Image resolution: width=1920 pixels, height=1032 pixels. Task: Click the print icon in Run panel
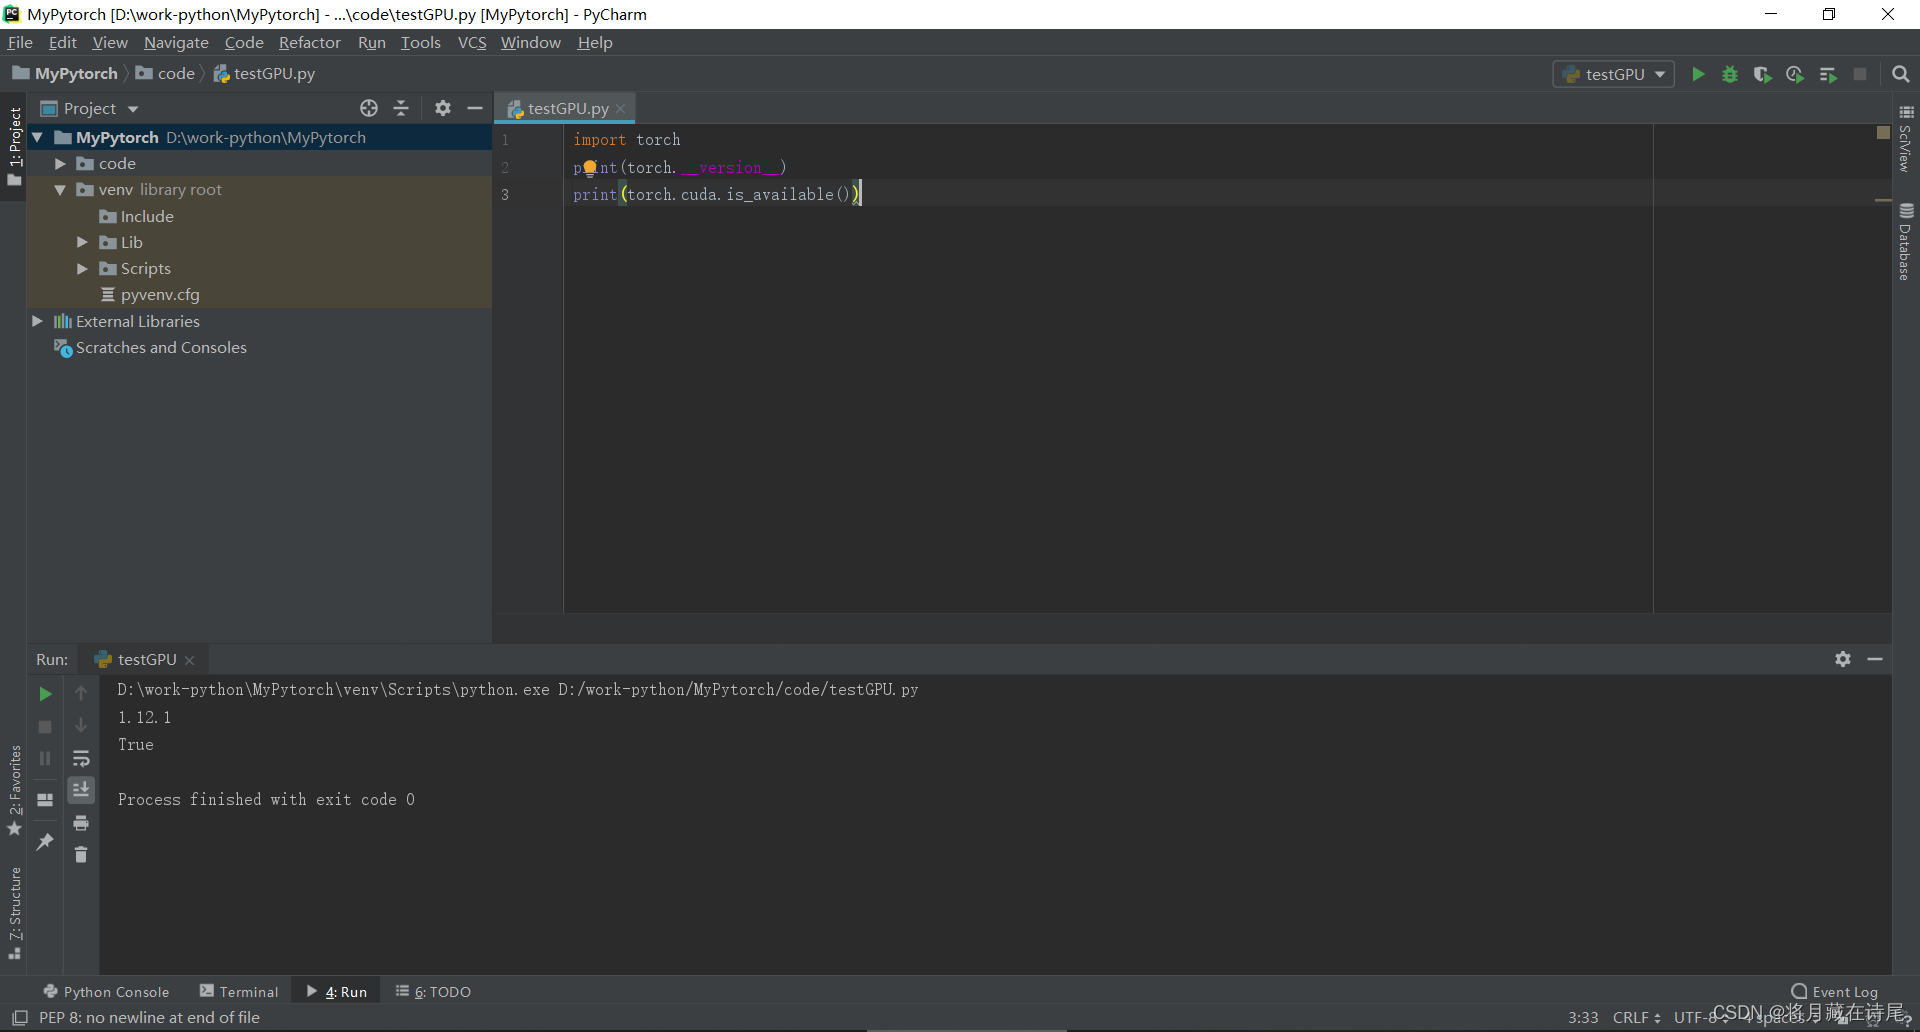coord(81,823)
